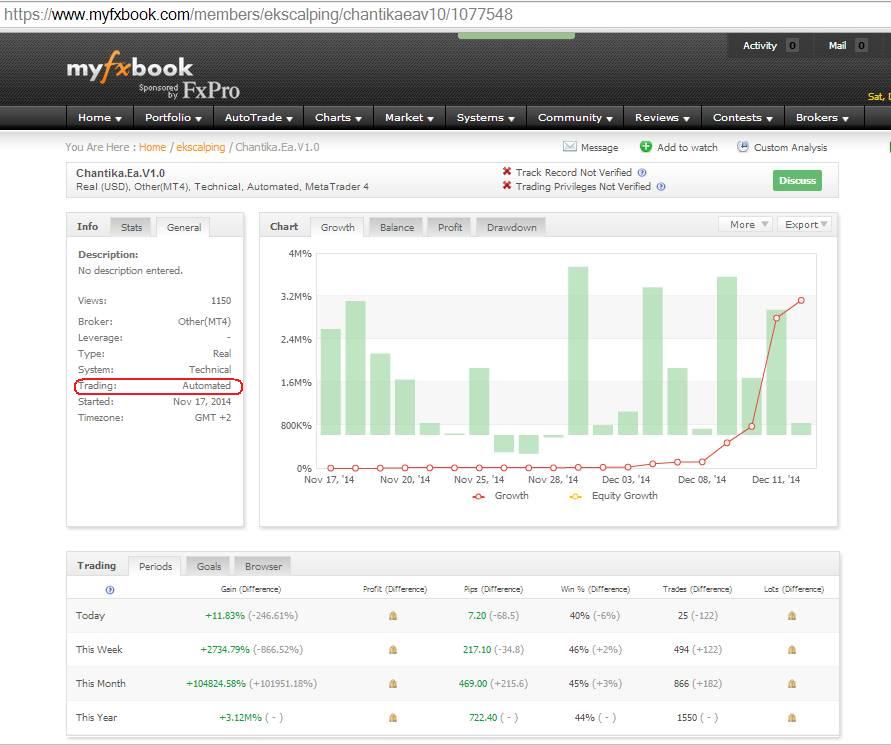This screenshot has height=745, width=891.
Task: Click the myfxbook logo
Action: pos(130,68)
